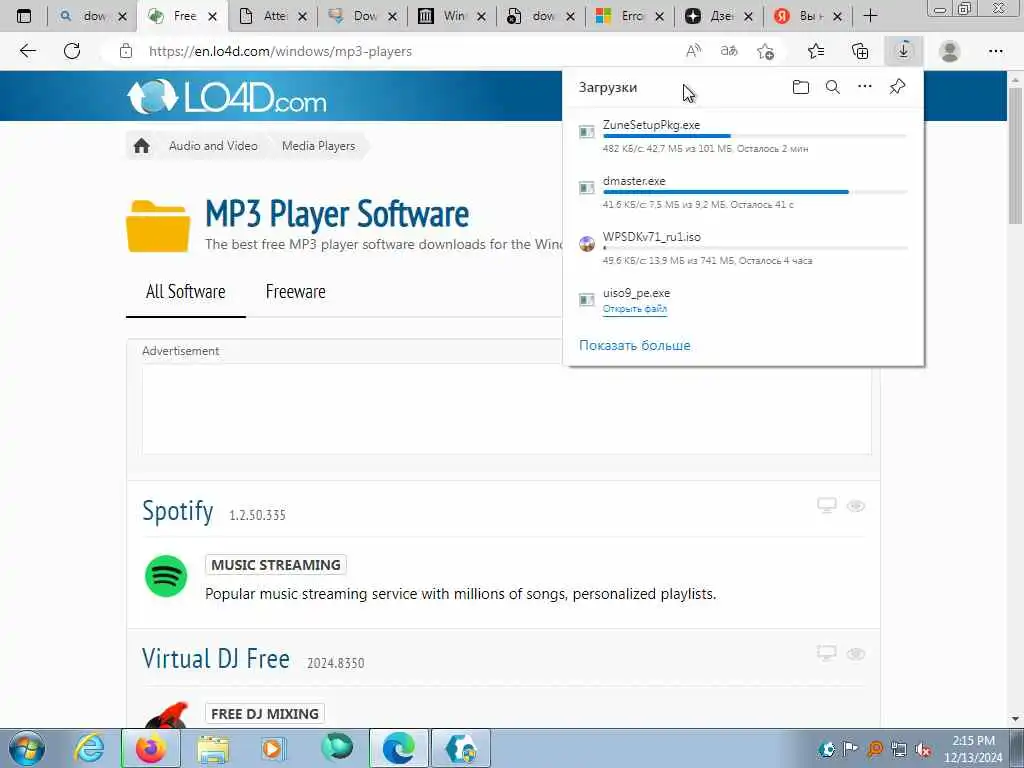Reload the current page
Image resolution: width=1024 pixels, height=768 pixels.
pyautogui.click(x=72, y=51)
